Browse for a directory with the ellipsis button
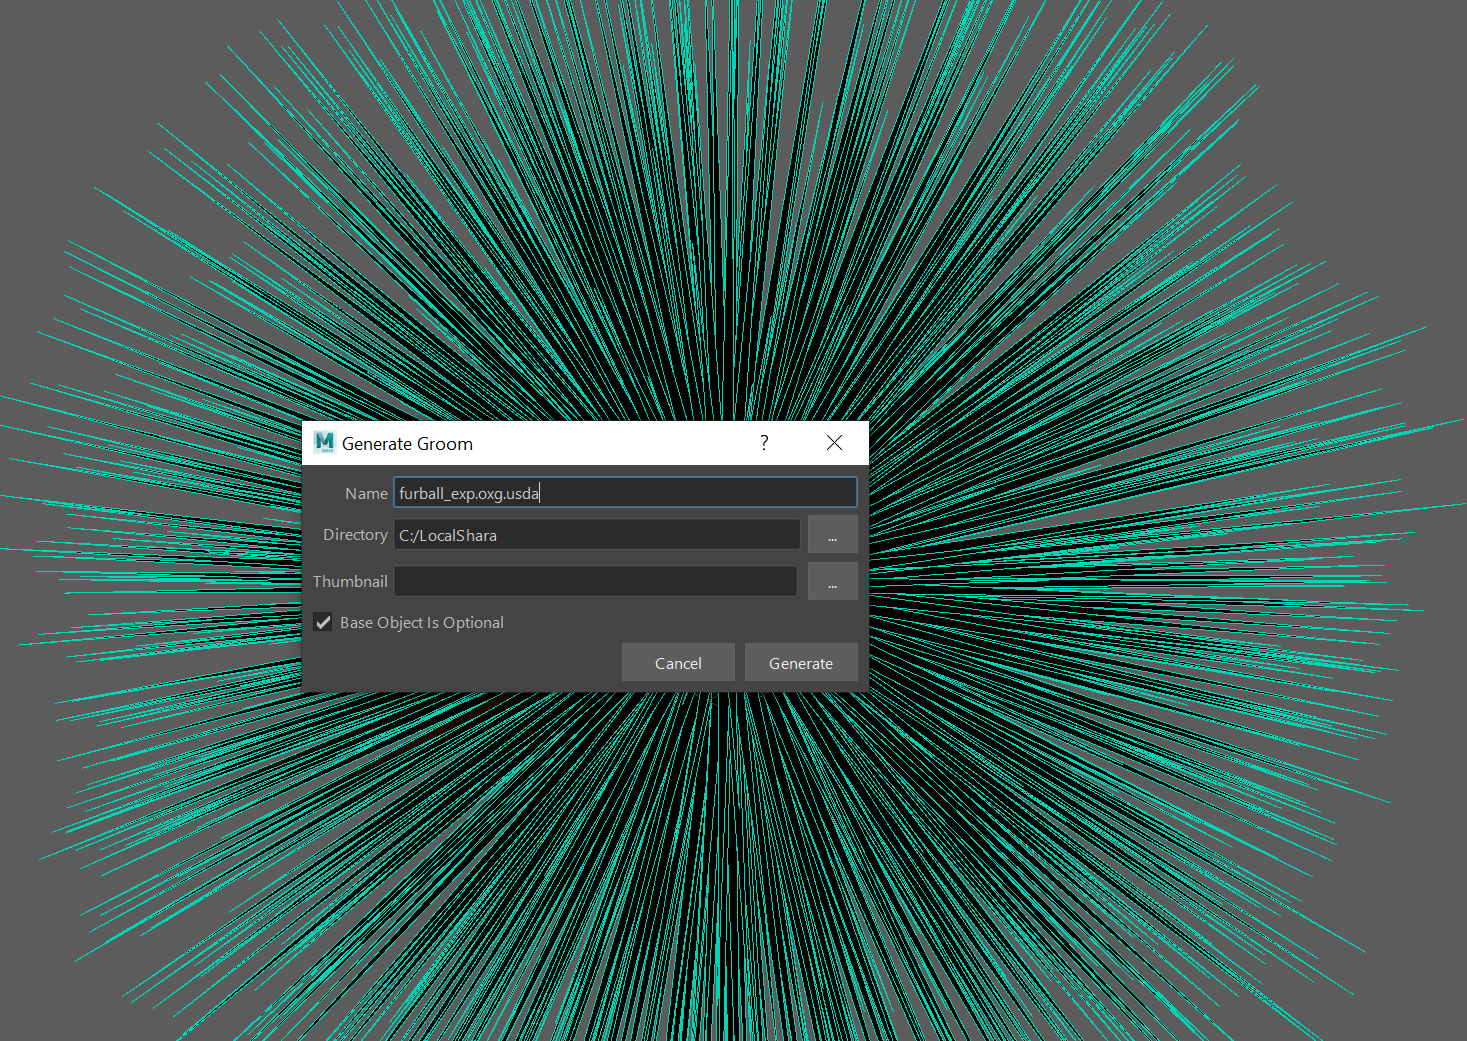 pyautogui.click(x=832, y=535)
